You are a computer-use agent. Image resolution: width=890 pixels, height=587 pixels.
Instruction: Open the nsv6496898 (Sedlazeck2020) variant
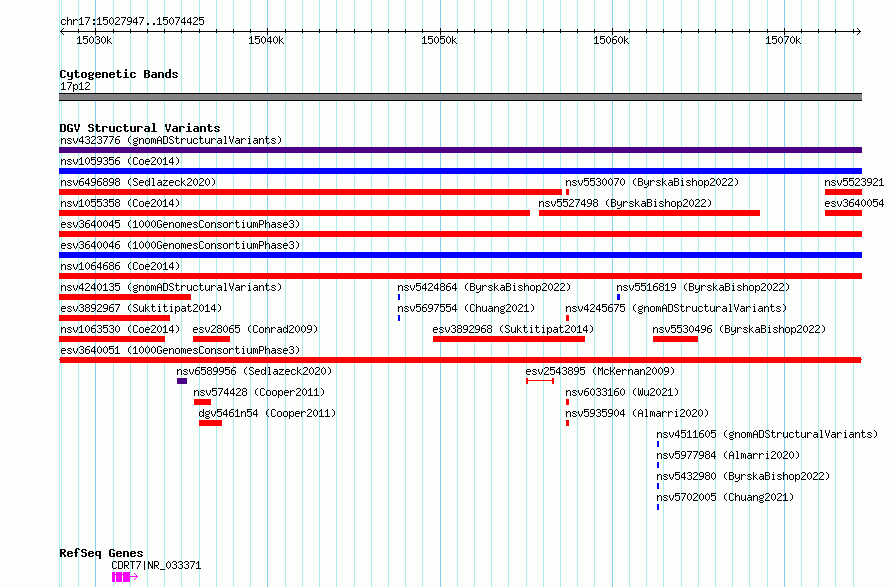(138, 182)
